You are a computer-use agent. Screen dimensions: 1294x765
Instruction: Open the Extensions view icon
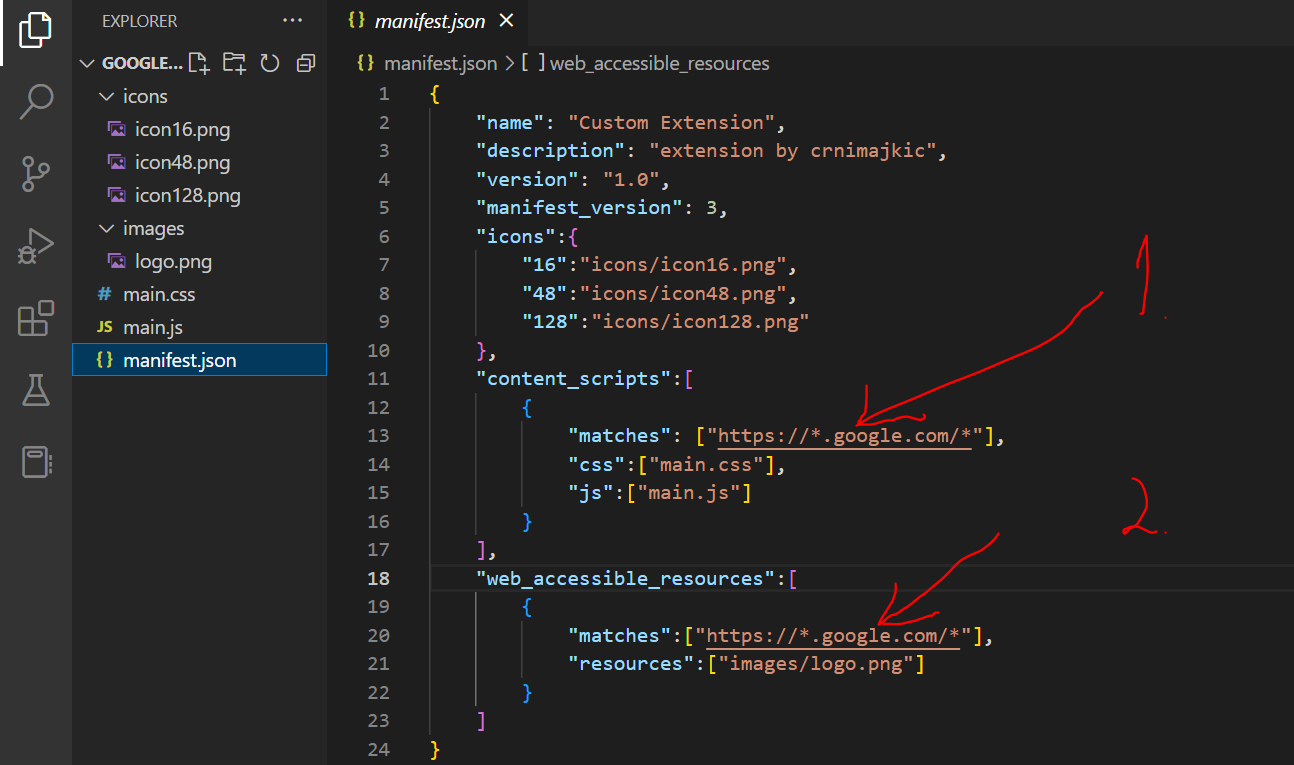(x=36, y=318)
